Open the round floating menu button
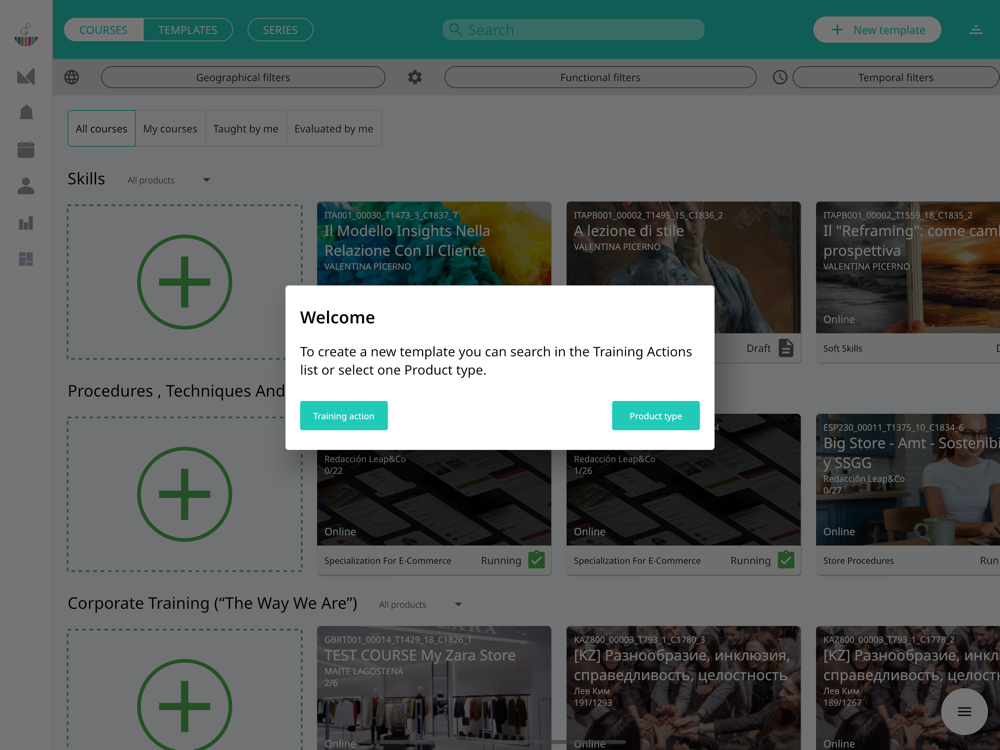The image size is (1000, 750). (x=964, y=712)
